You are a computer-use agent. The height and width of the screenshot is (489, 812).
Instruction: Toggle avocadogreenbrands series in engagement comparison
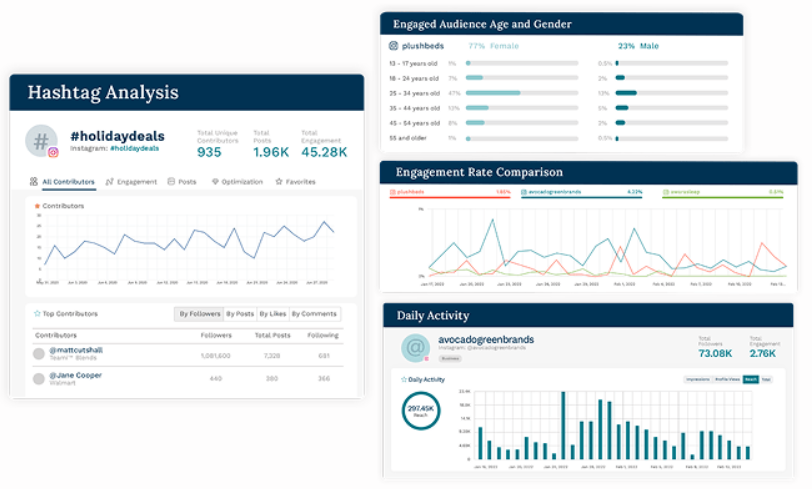coord(581,193)
